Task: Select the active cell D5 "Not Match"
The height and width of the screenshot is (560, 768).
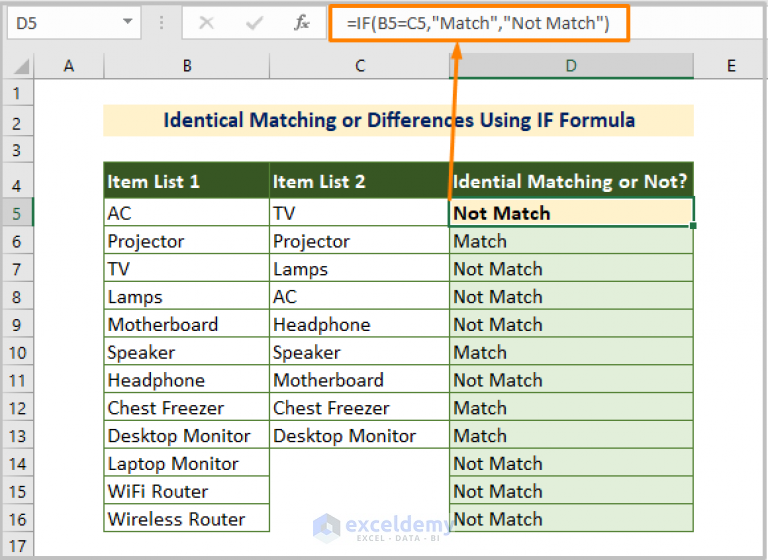Action: coord(571,213)
